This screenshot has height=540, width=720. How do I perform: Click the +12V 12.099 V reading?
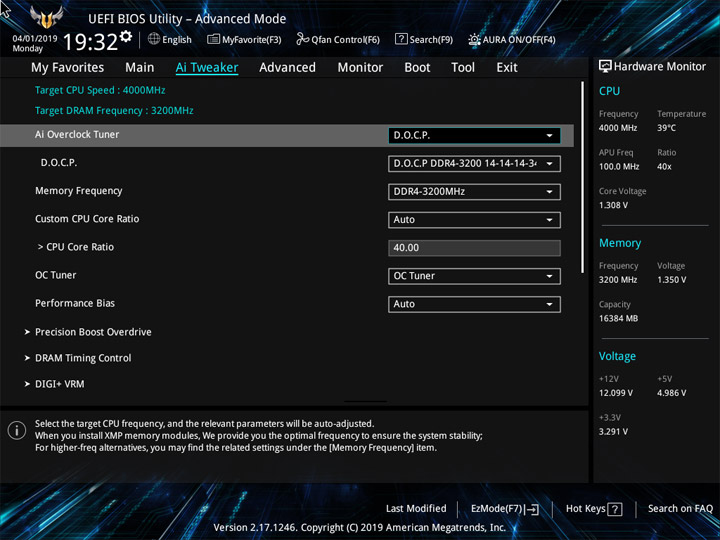click(x=615, y=393)
